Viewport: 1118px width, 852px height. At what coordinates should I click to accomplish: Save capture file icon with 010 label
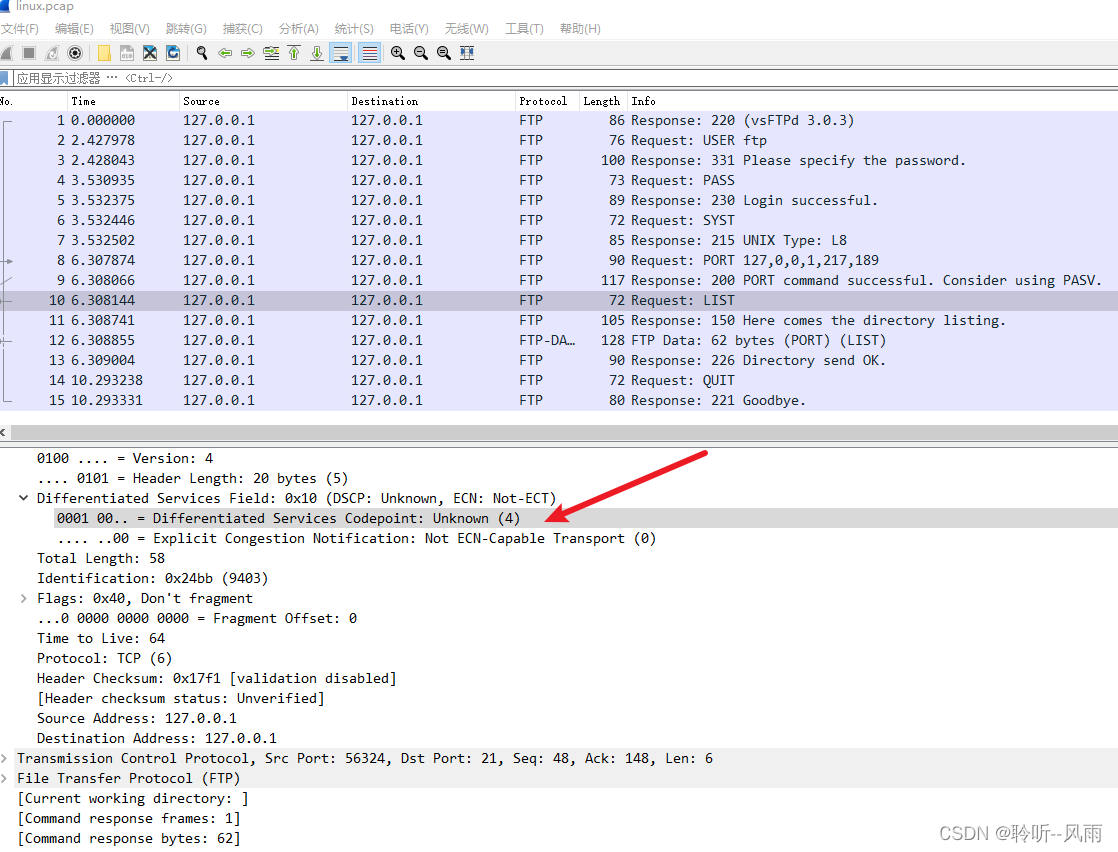(x=127, y=53)
